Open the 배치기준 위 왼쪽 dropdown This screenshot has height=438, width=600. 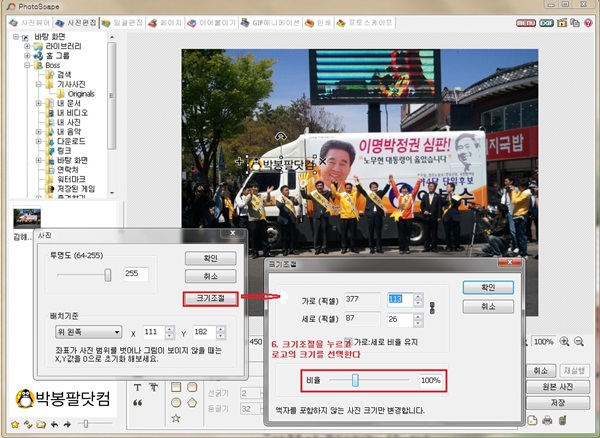click(91, 332)
